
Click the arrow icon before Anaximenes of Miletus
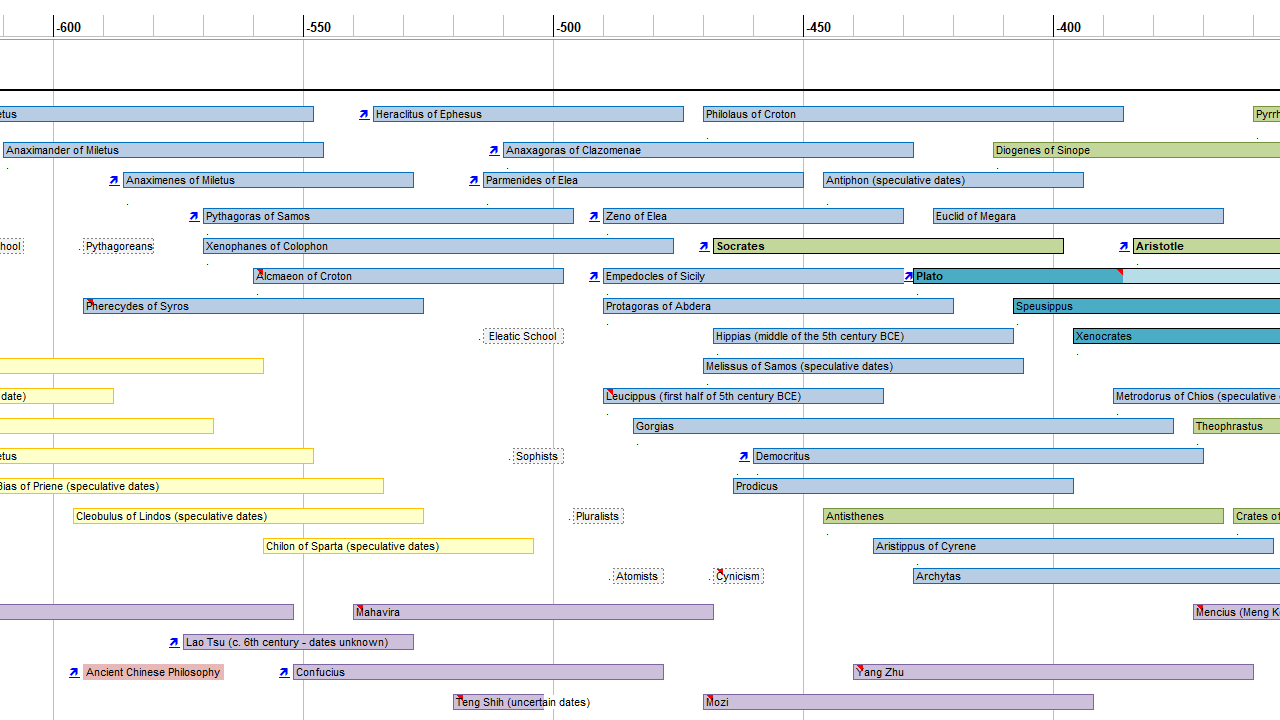[x=114, y=181]
